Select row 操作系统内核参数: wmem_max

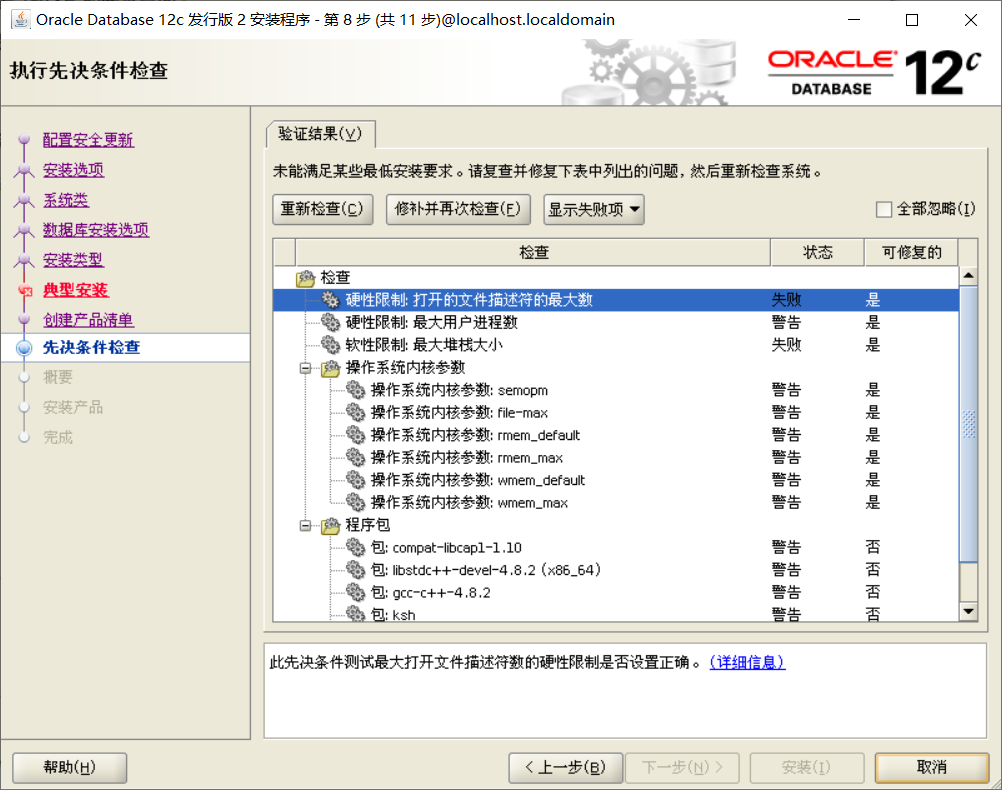[616, 502]
